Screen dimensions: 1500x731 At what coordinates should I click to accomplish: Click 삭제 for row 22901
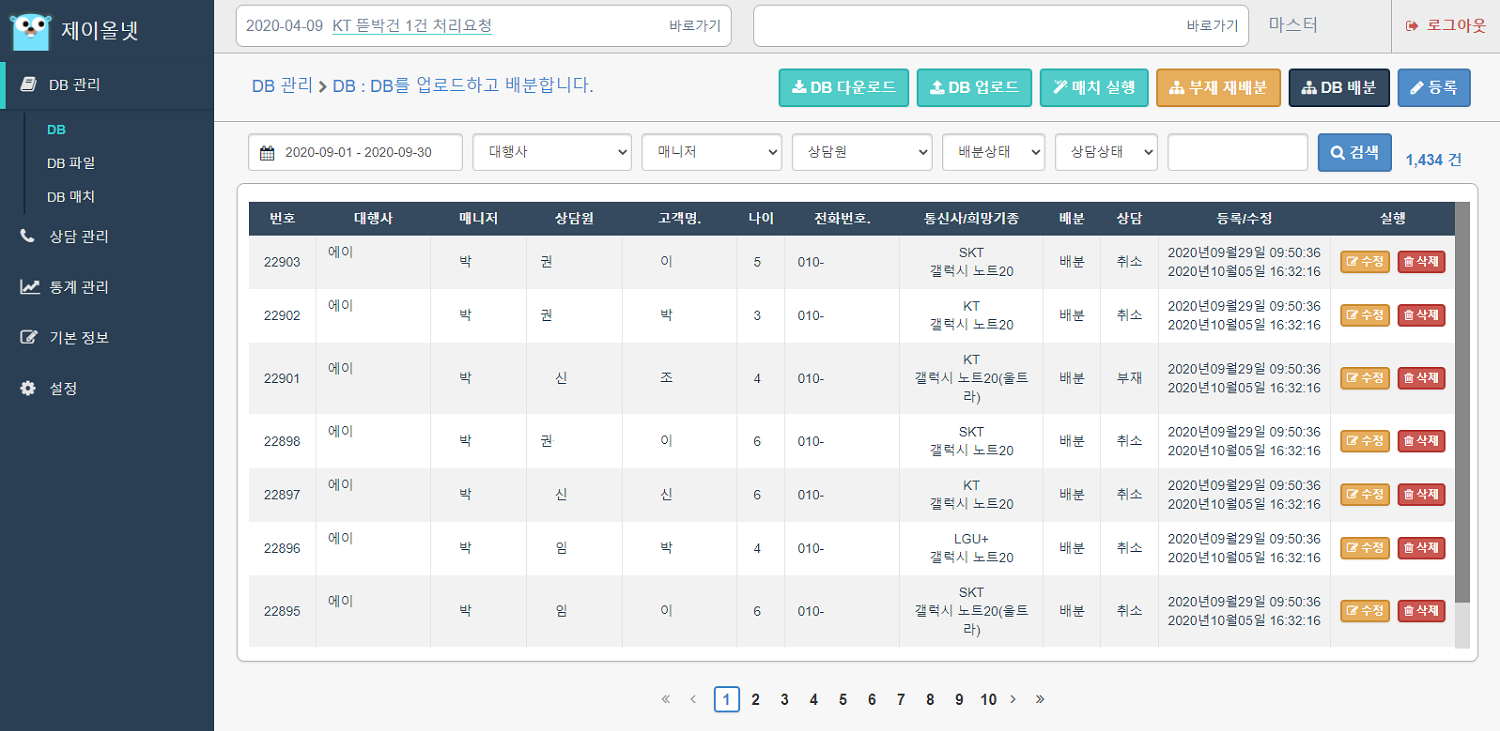point(1421,378)
